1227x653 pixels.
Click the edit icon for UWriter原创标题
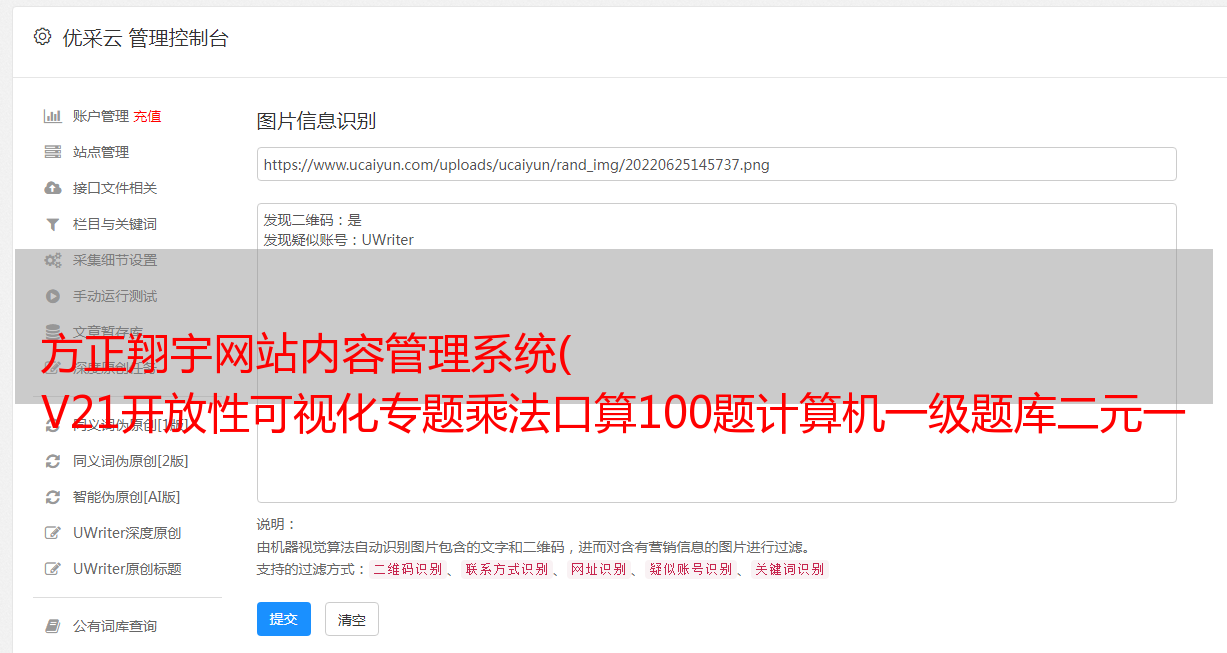point(53,569)
